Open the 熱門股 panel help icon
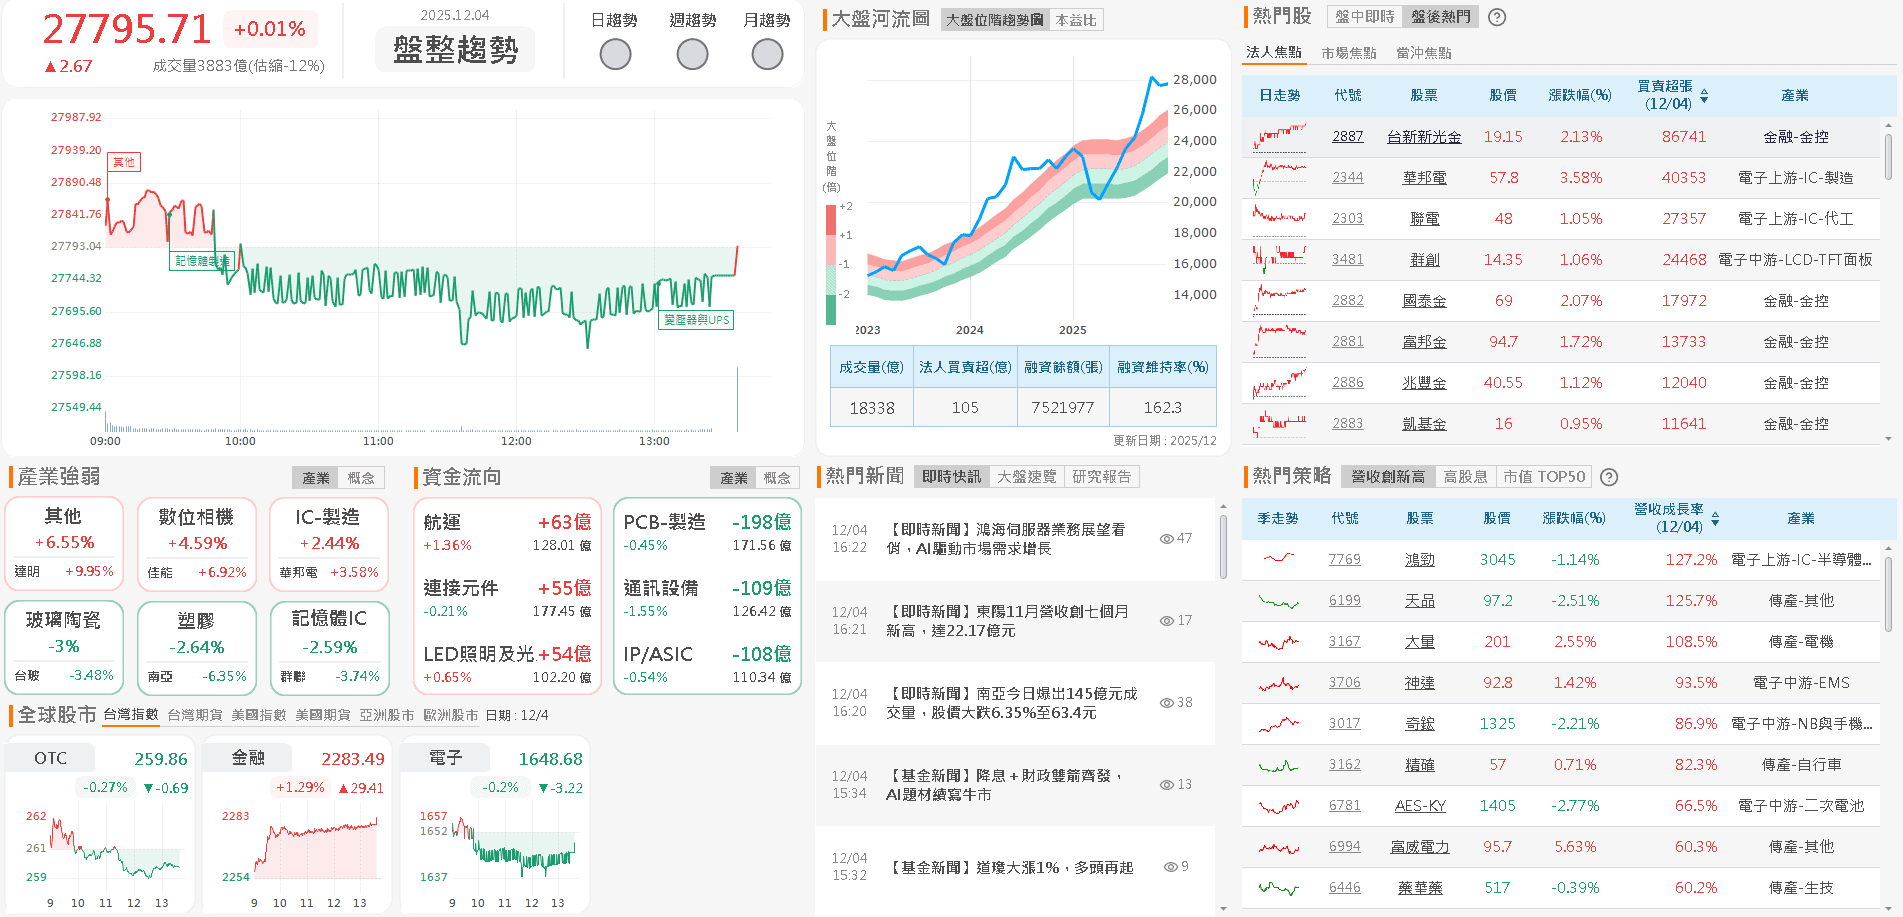Screen dimensions: 1903x917 coord(1497,17)
